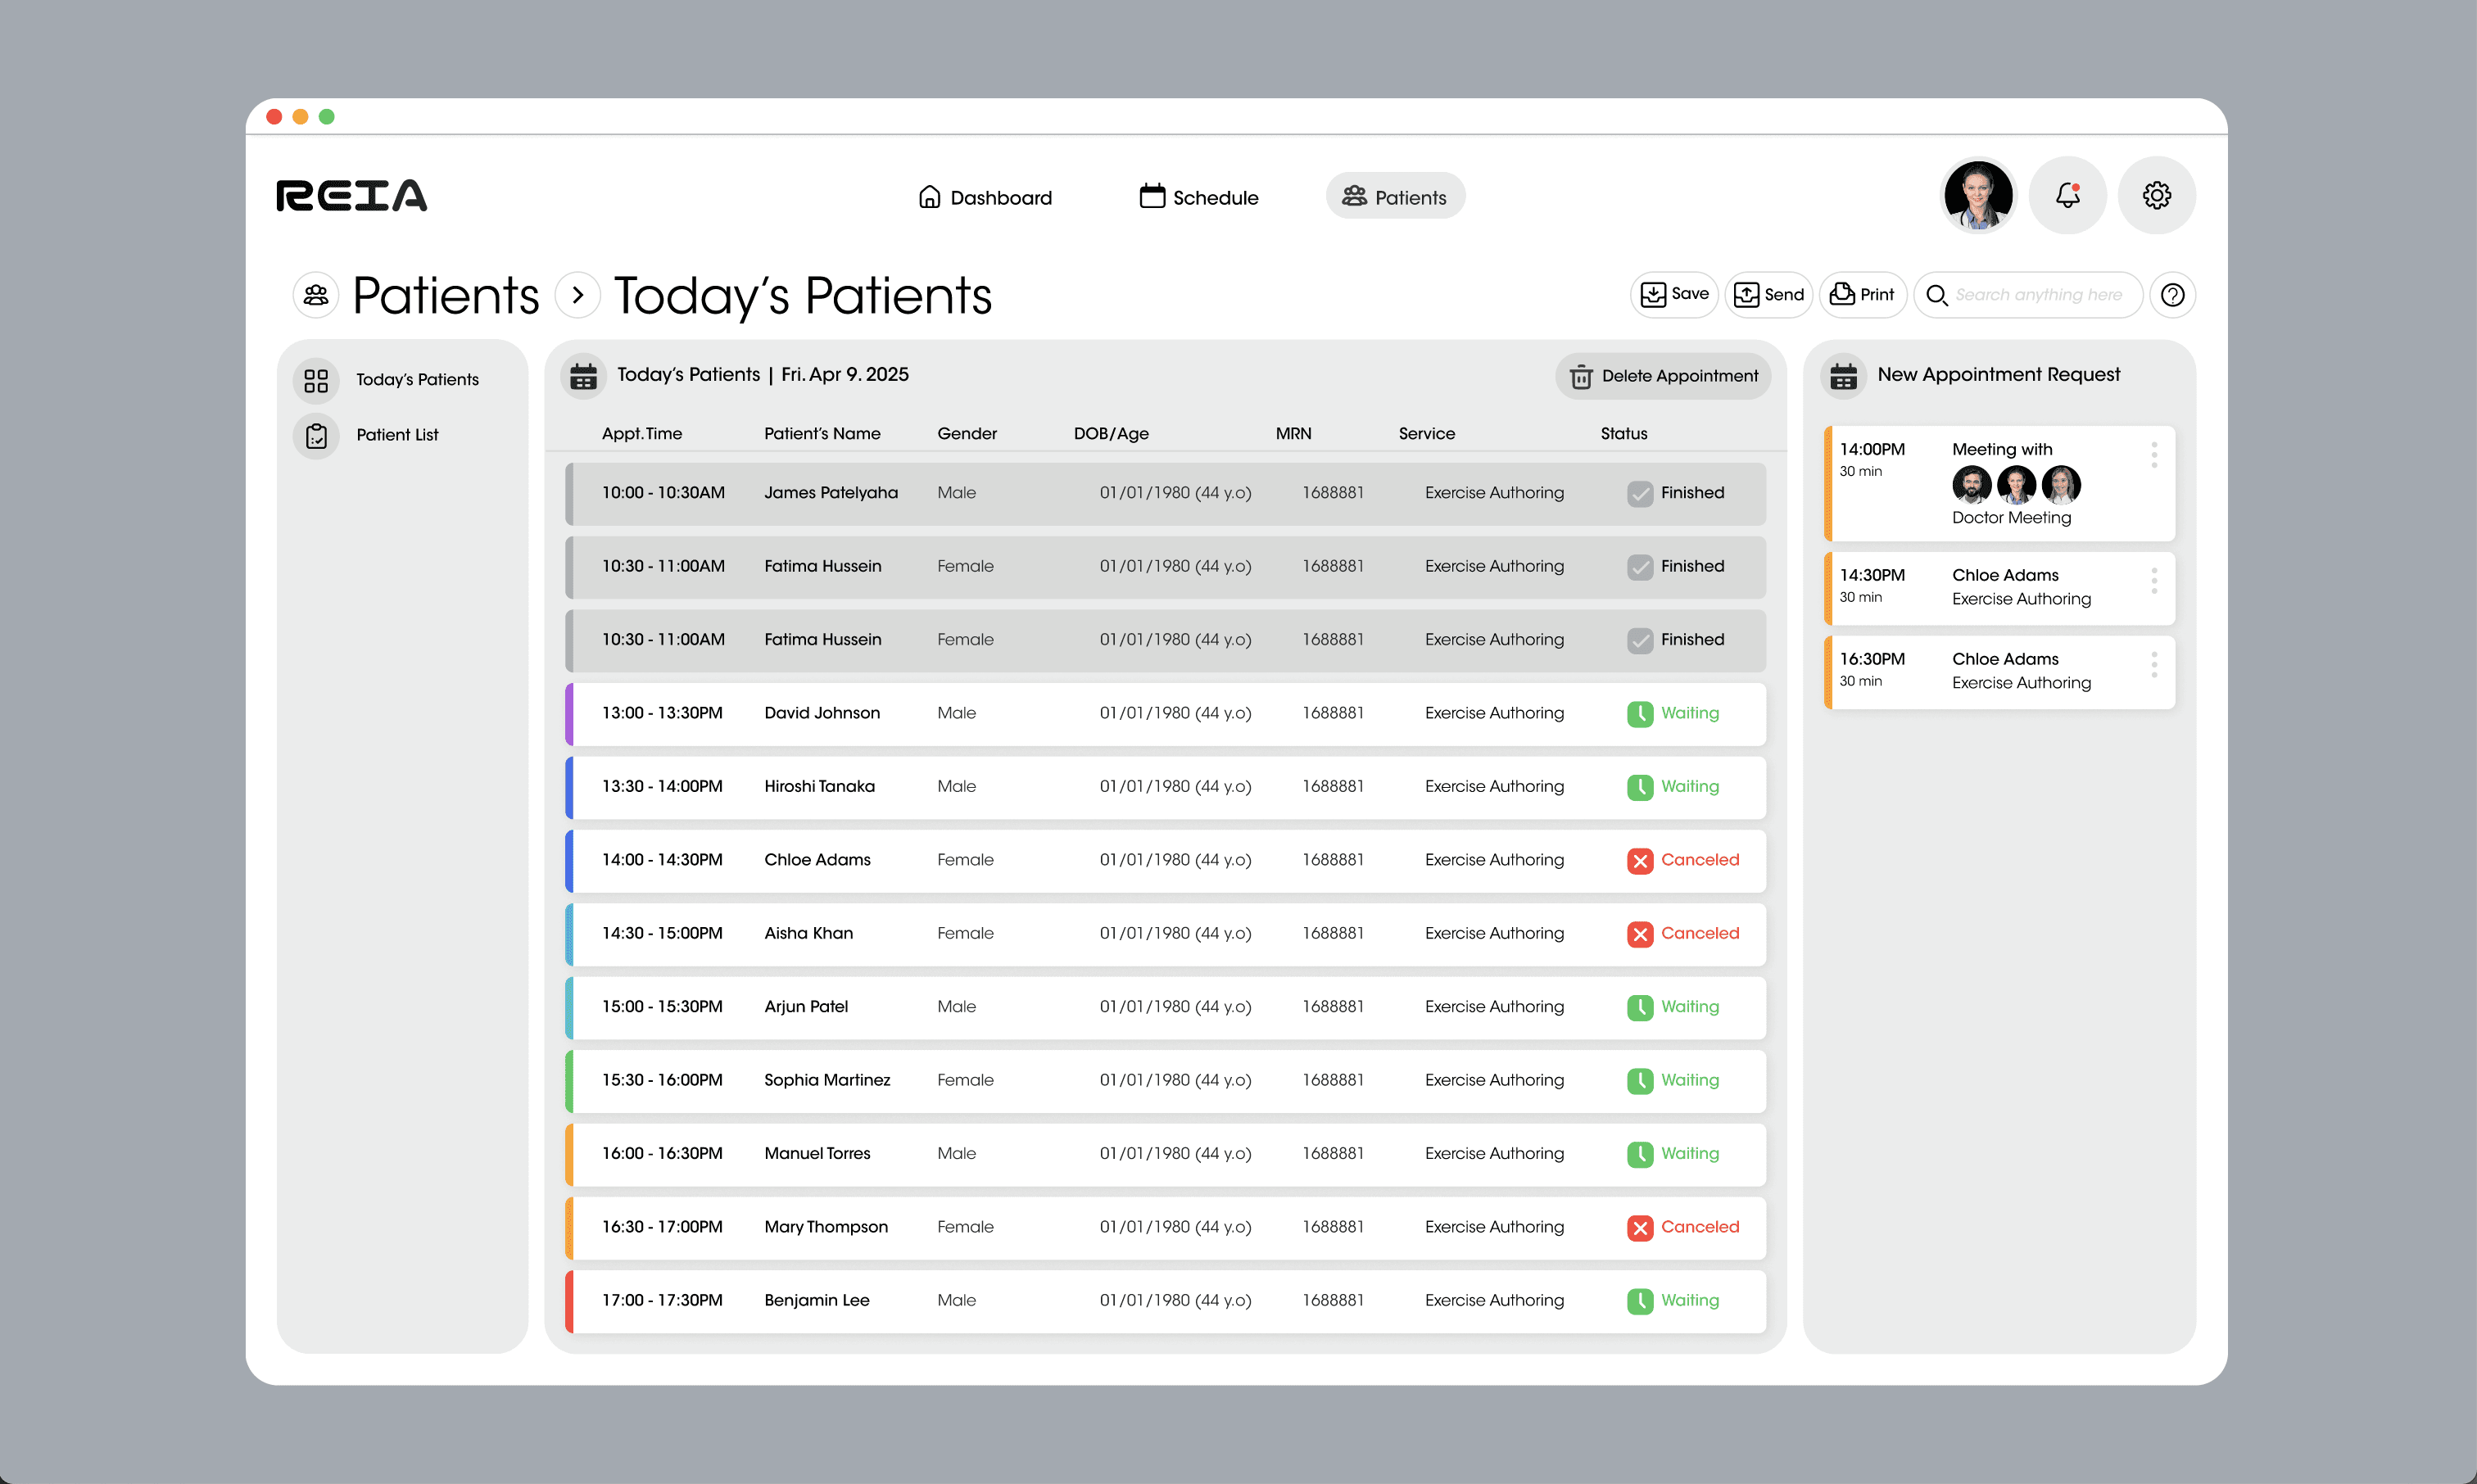Click the help question mark icon
2477x1484 pixels.
(x=2172, y=295)
